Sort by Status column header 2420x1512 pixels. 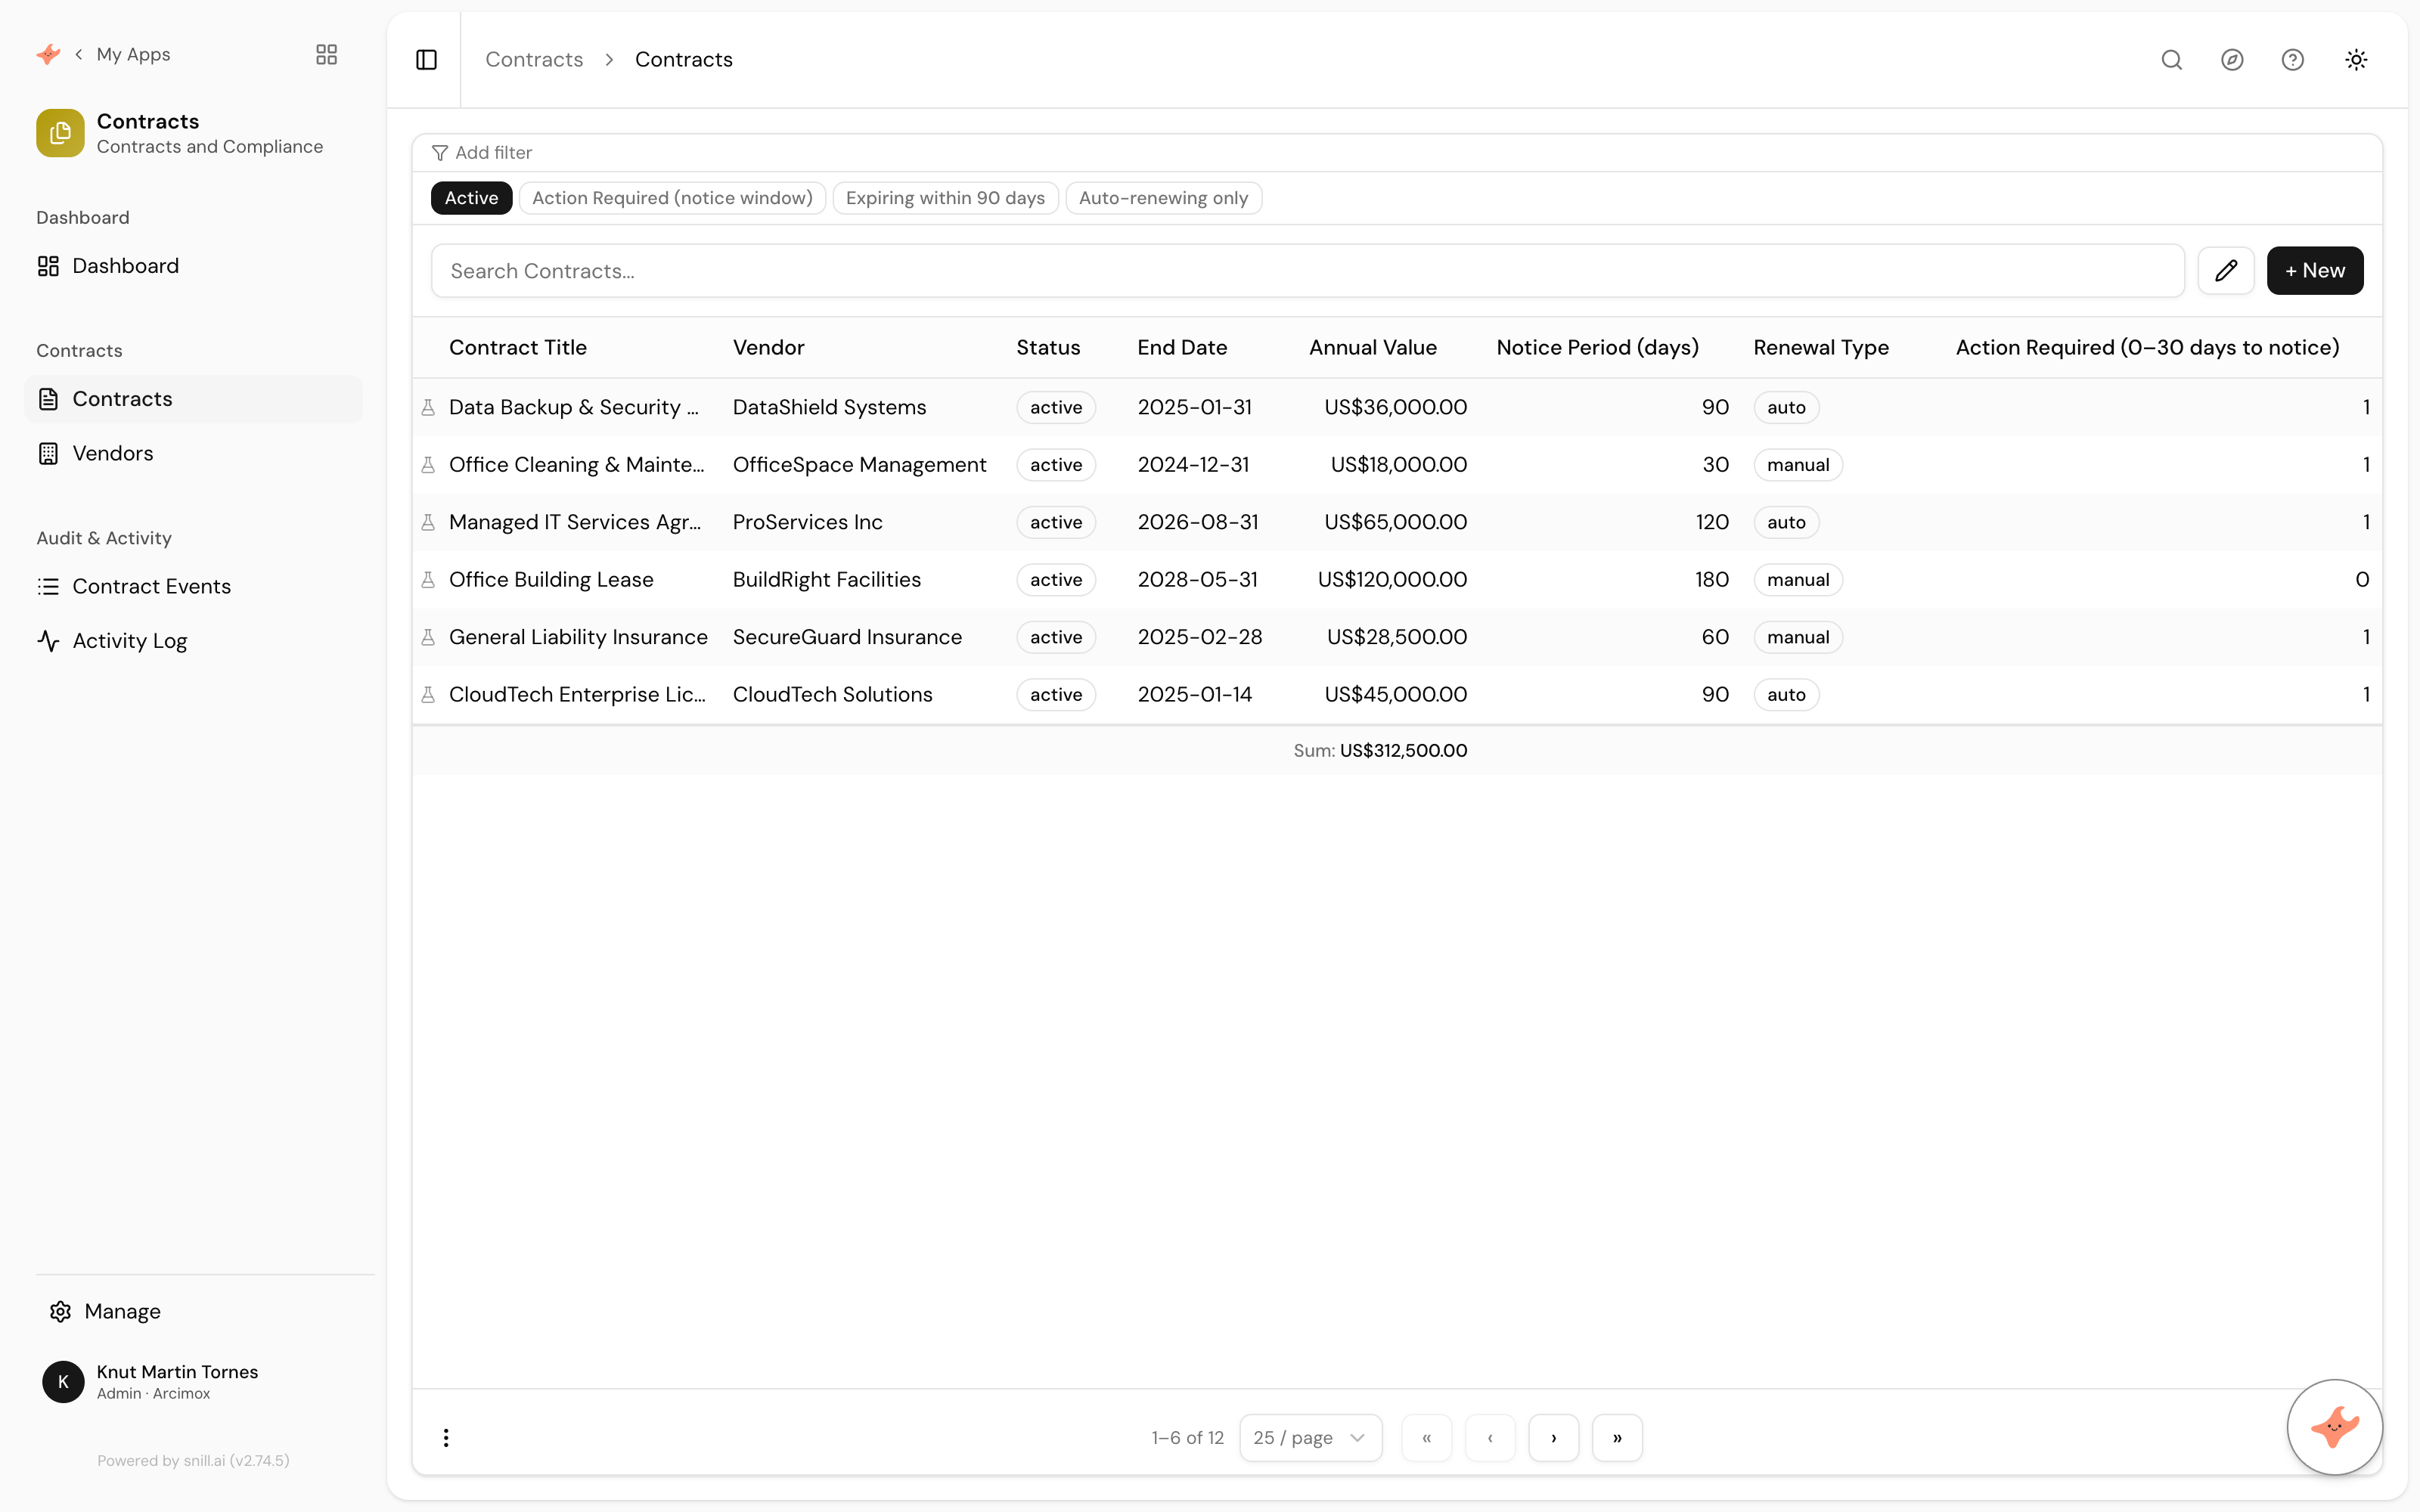pos(1048,347)
